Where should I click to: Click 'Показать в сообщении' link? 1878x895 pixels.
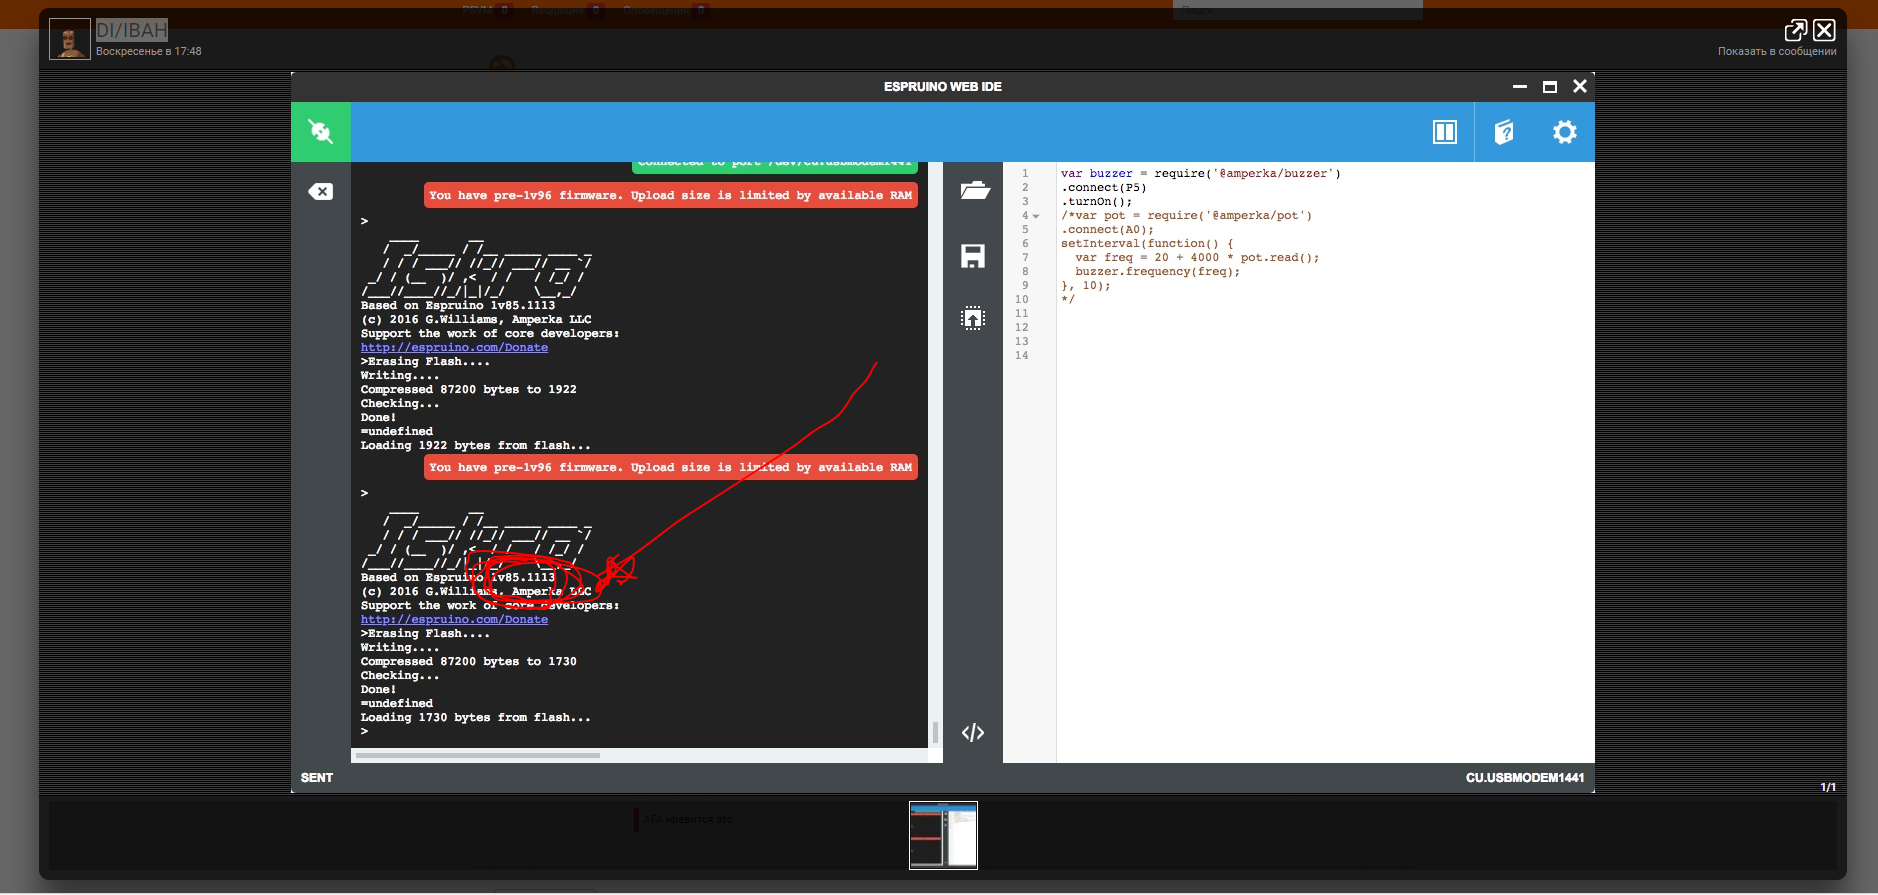click(1777, 51)
